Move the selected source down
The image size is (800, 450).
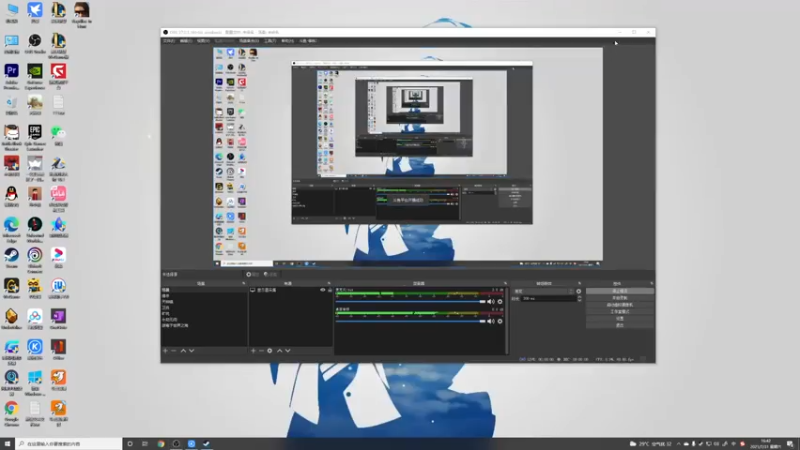288,351
